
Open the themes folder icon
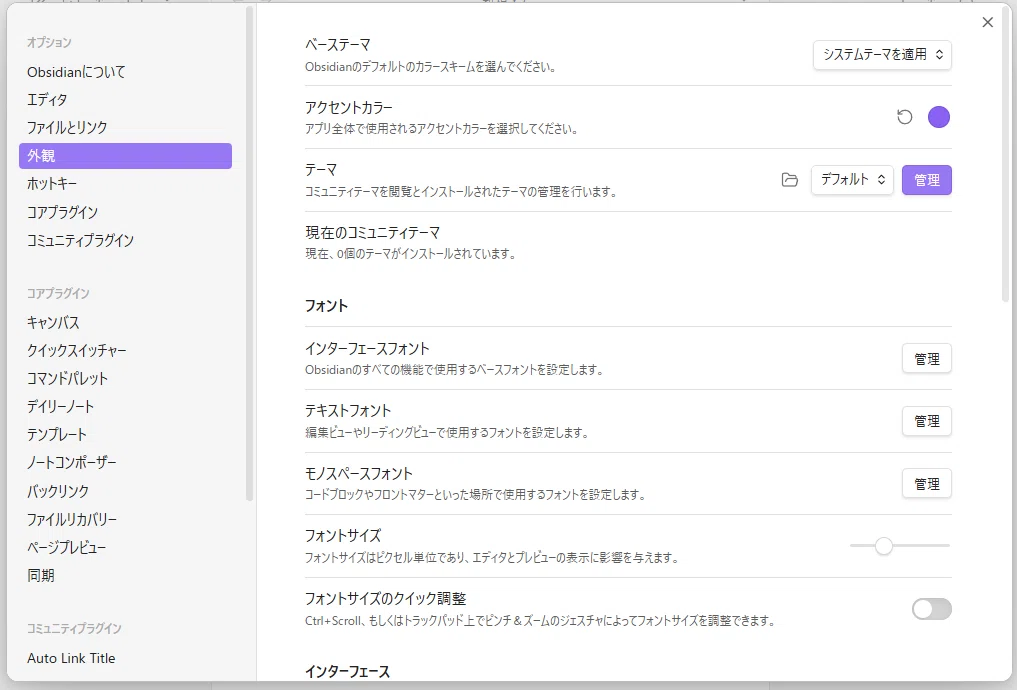coord(789,180)
